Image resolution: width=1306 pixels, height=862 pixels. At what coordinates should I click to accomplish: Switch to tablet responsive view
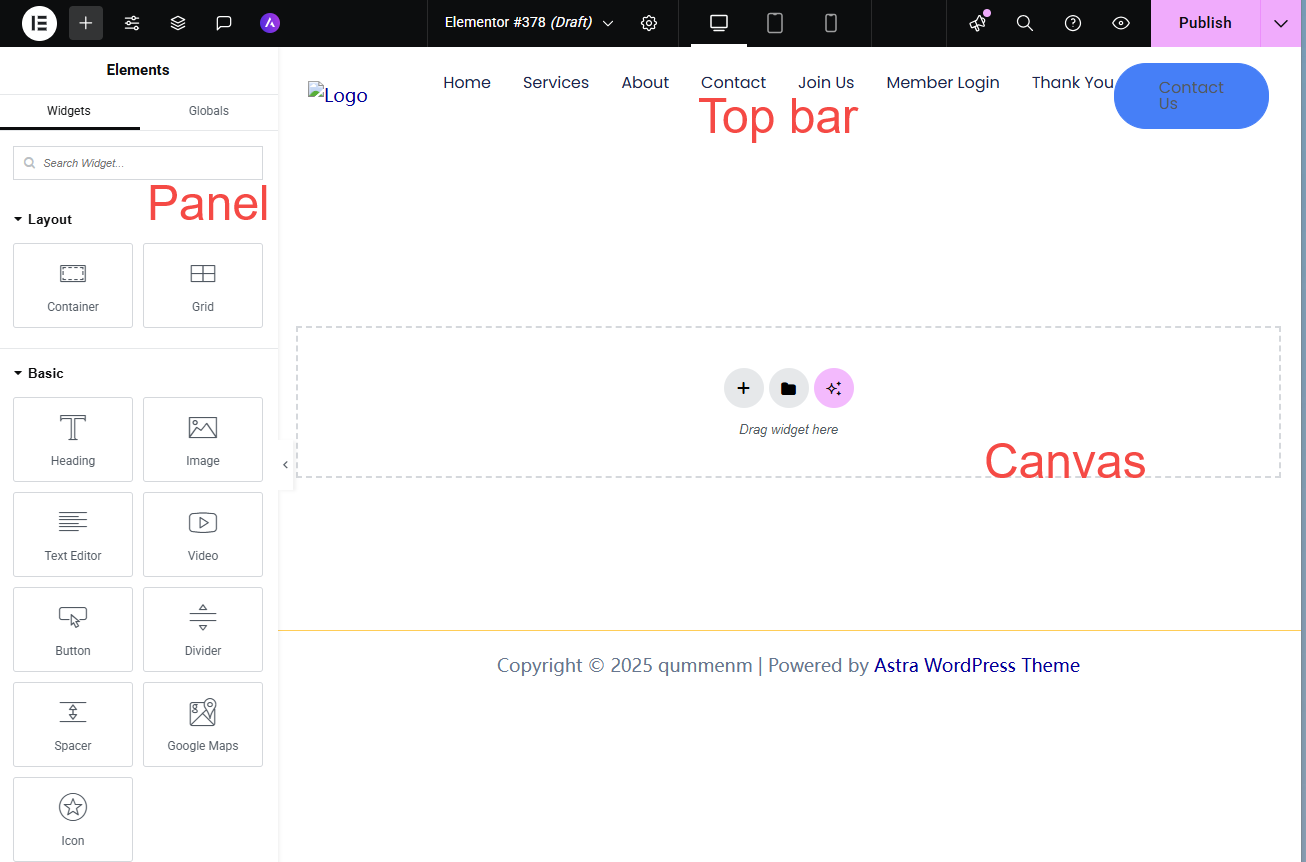coord(775,23)
